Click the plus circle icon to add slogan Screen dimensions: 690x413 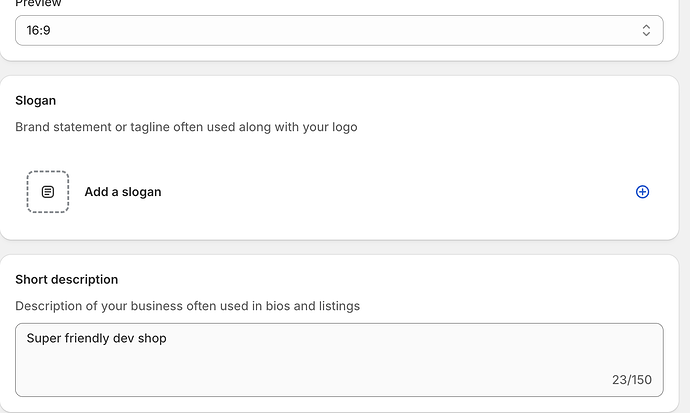click(x=642, y=192)
